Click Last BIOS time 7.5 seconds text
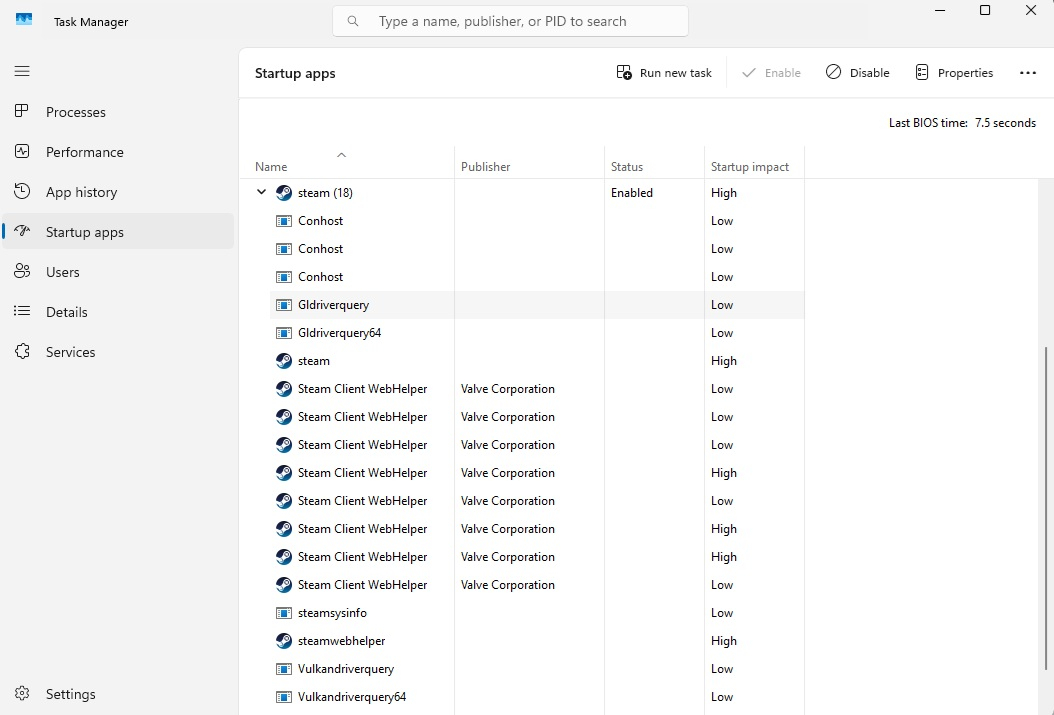Viewport: 1054px width, 715px height. click(x=962, y=123)
